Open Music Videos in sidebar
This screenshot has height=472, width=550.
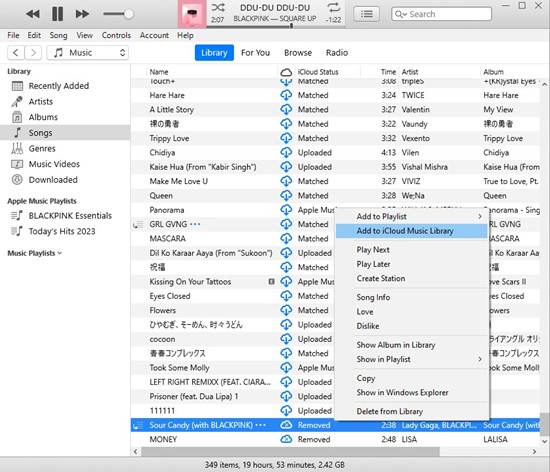tap(65, 164)
